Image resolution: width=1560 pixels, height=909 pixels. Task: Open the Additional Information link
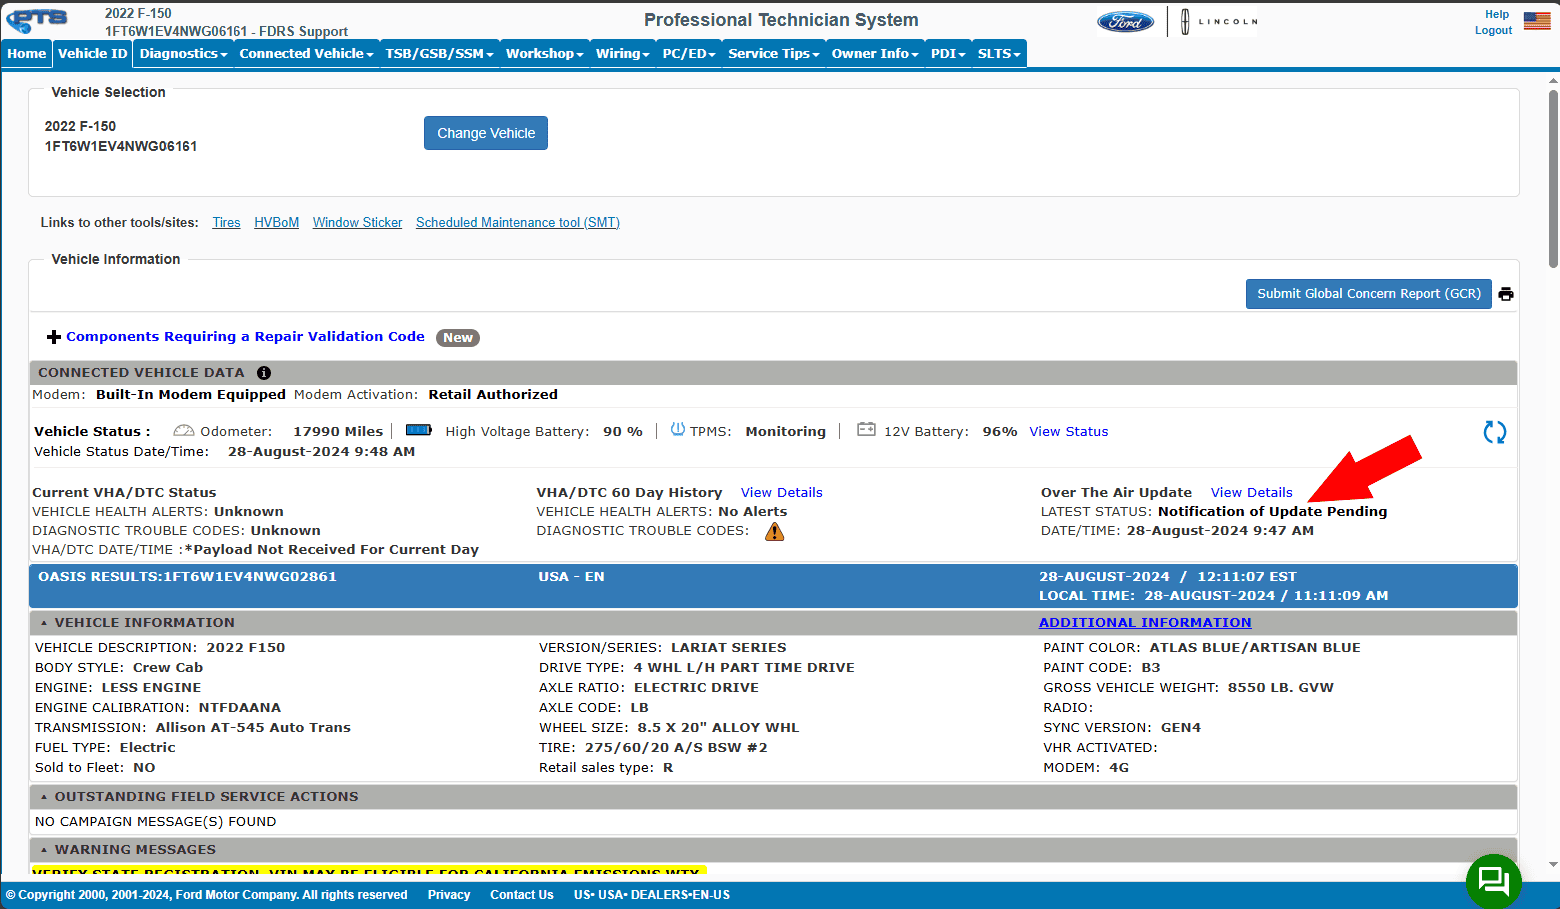1145,623
